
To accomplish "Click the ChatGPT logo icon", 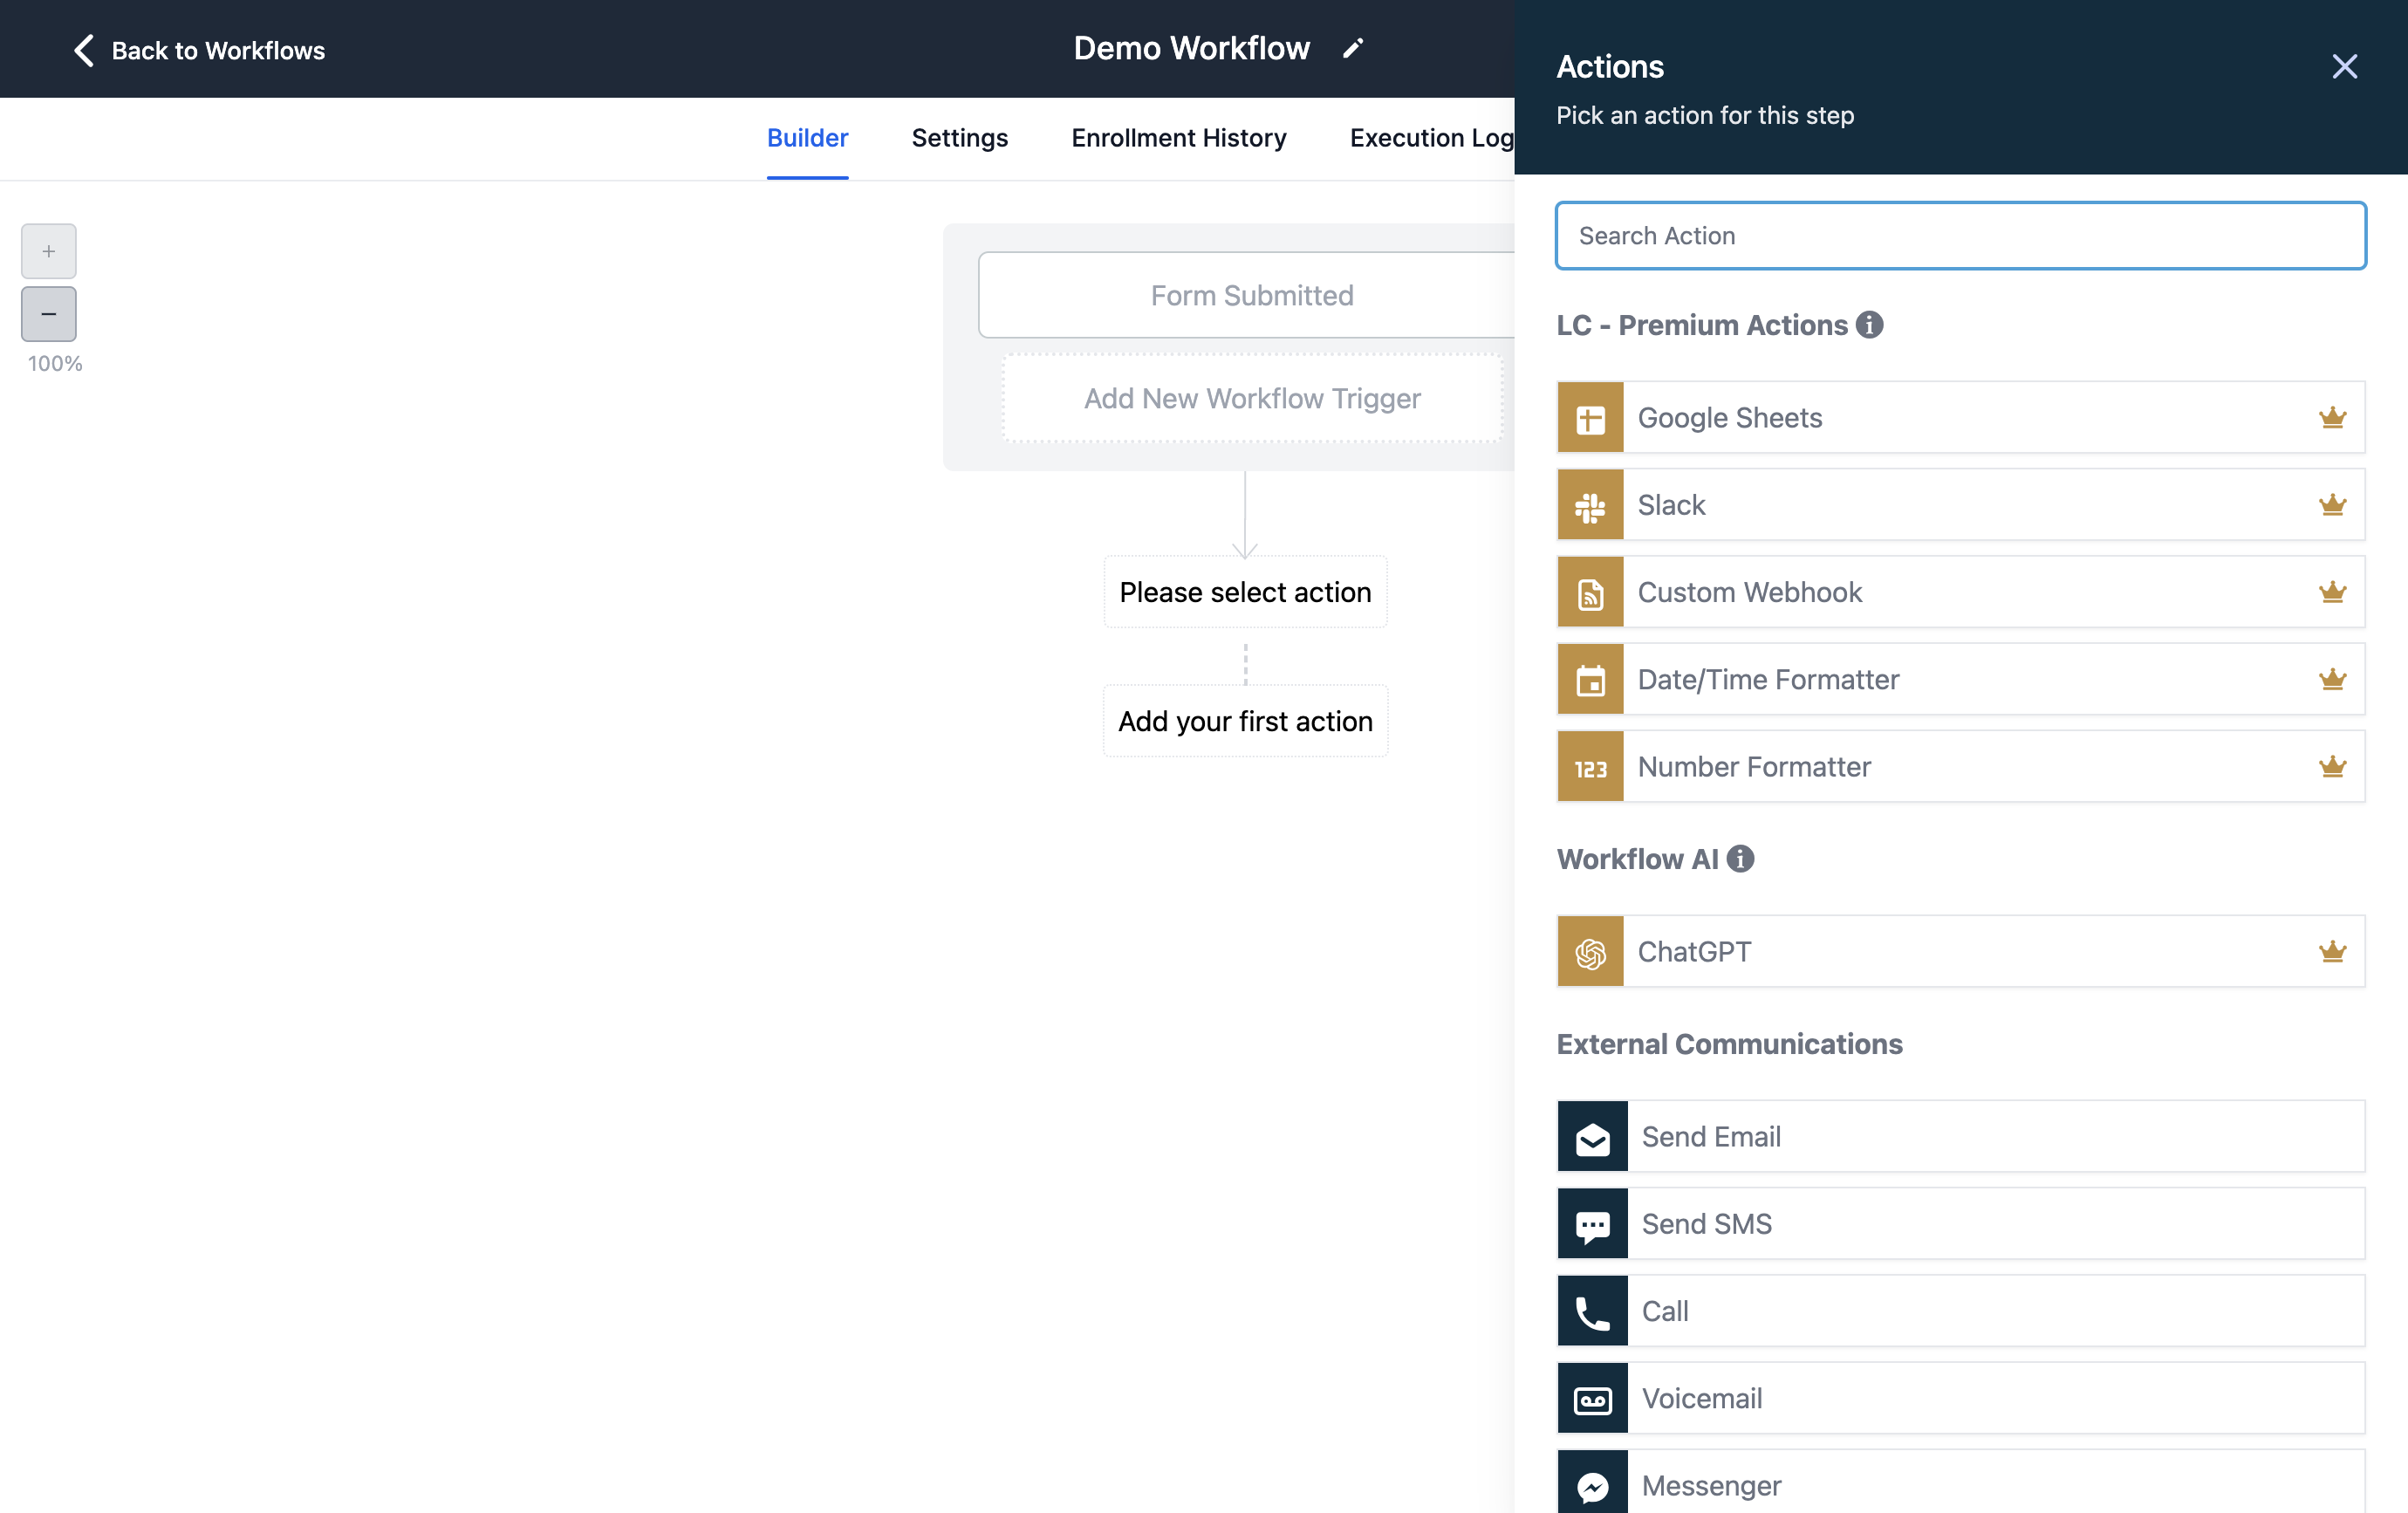I will 1590,952.
